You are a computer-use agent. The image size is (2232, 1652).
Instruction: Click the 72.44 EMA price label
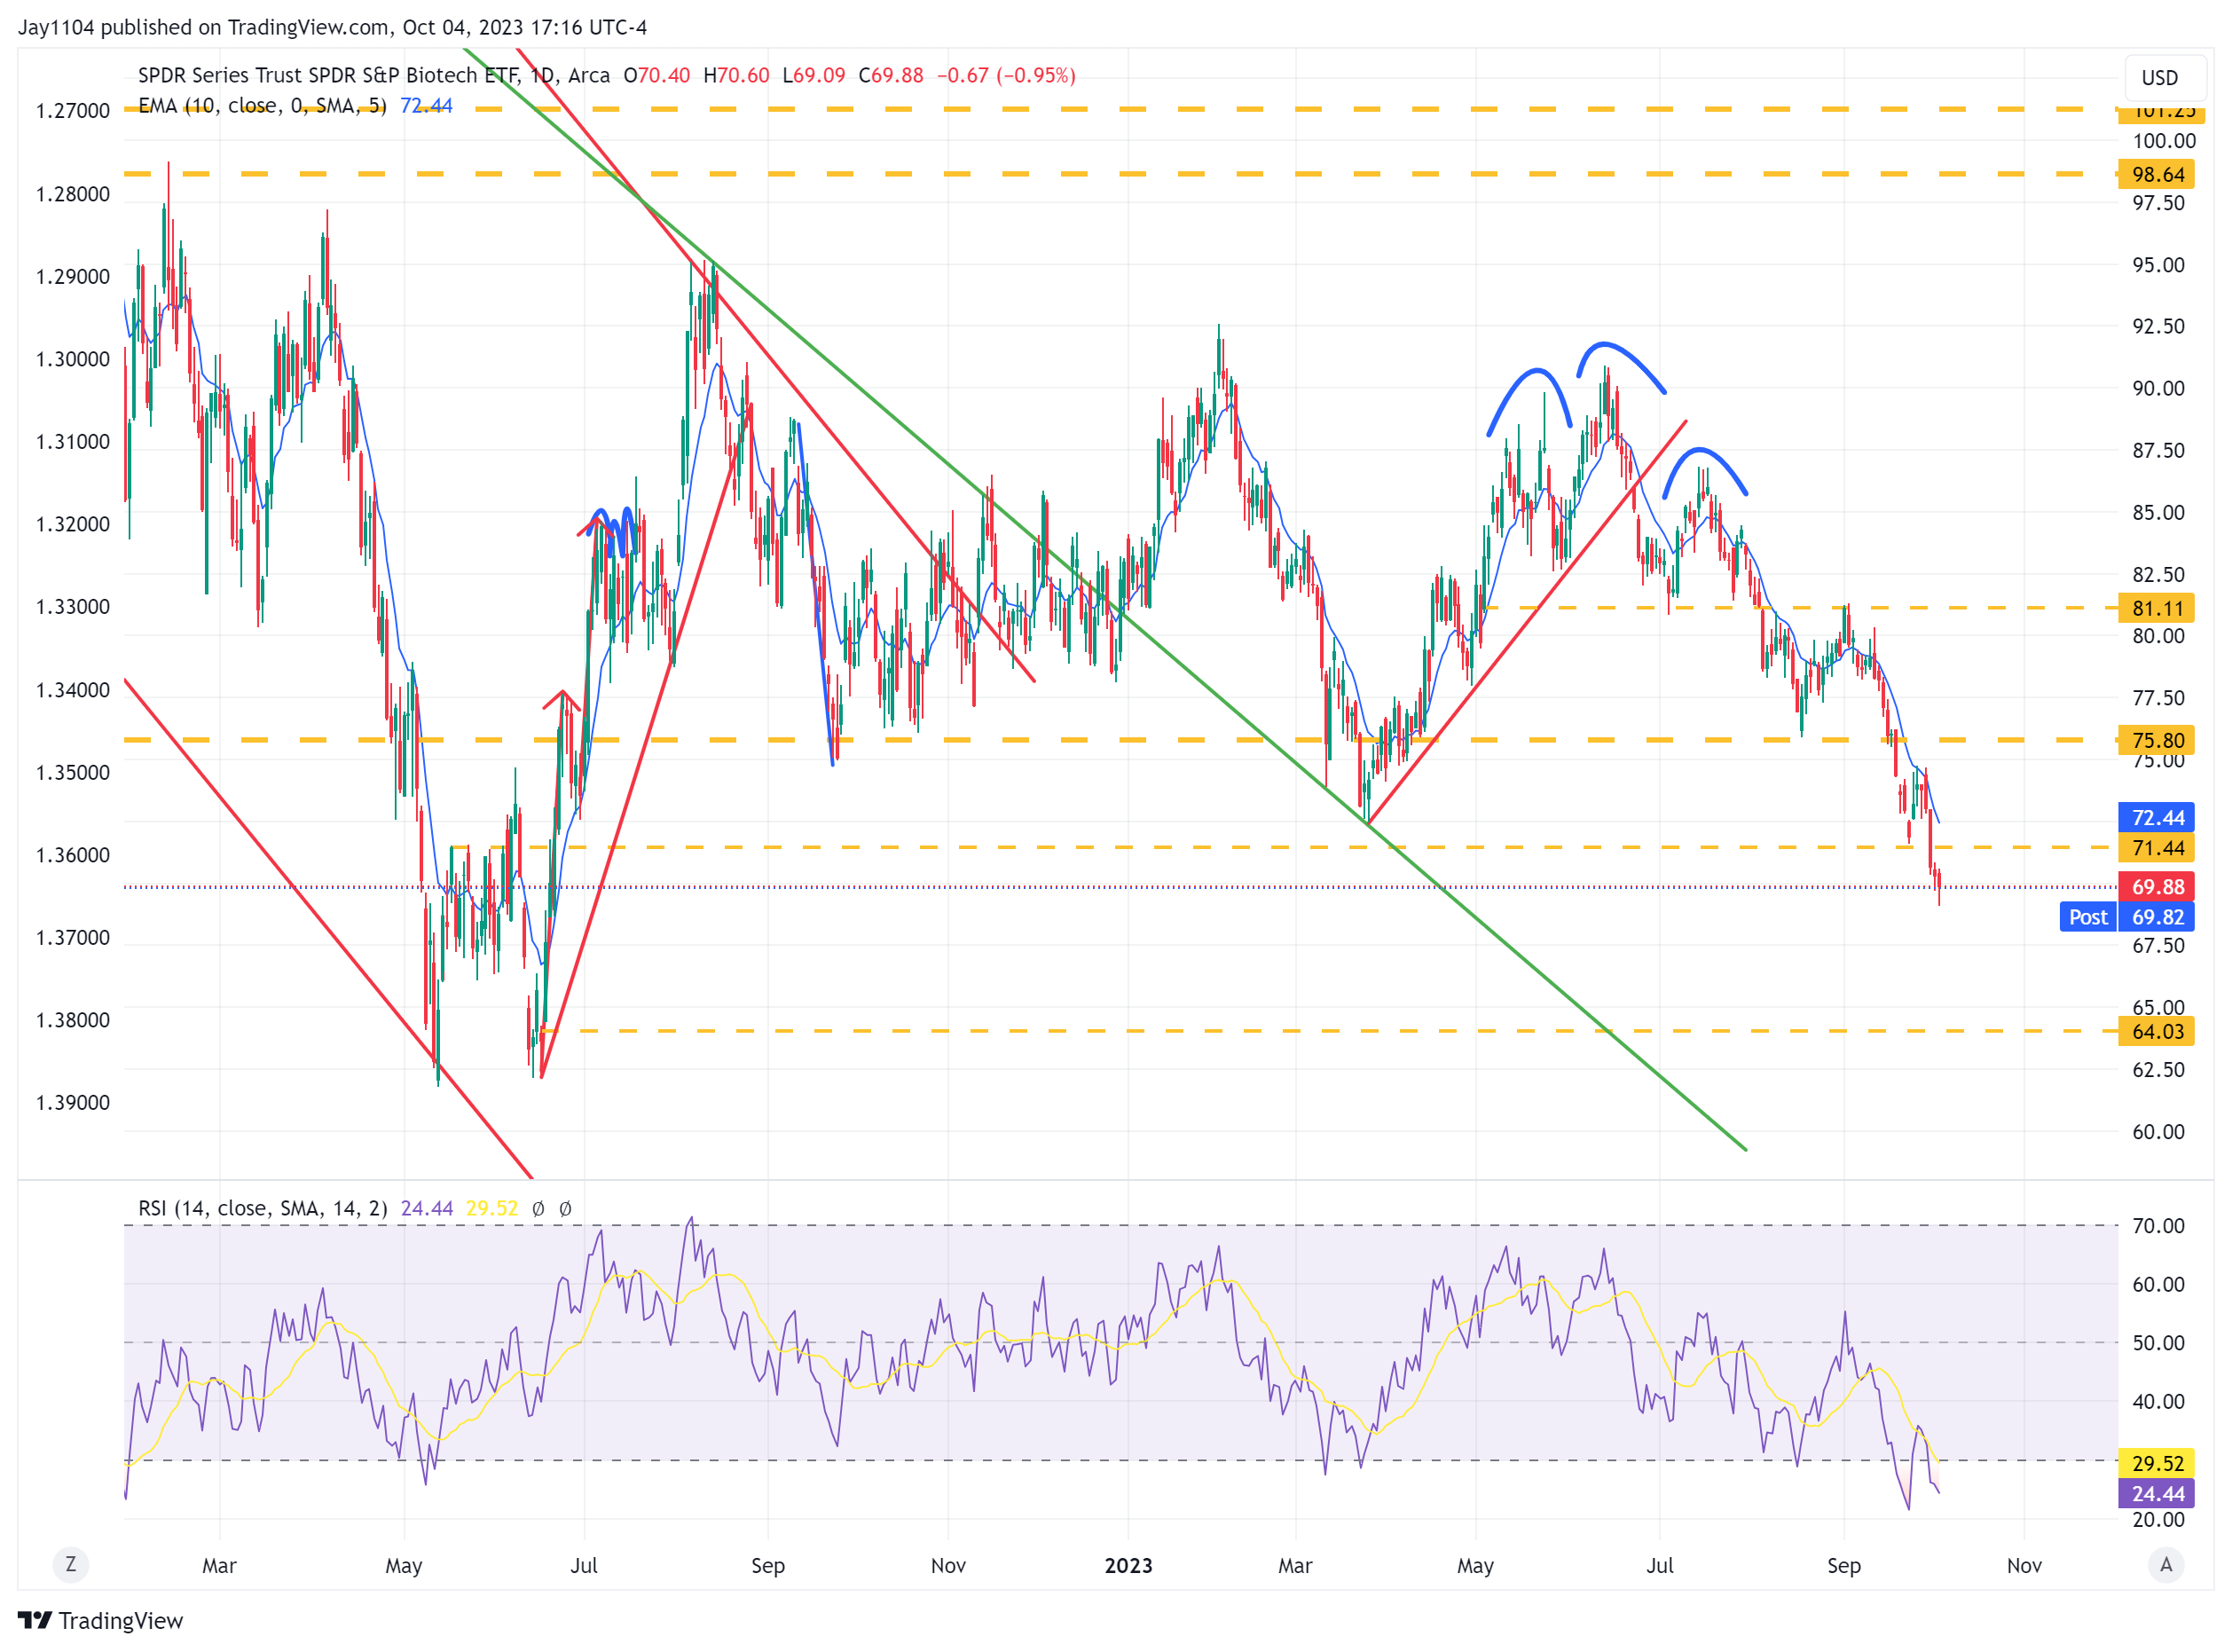[x=2155, y=817]
